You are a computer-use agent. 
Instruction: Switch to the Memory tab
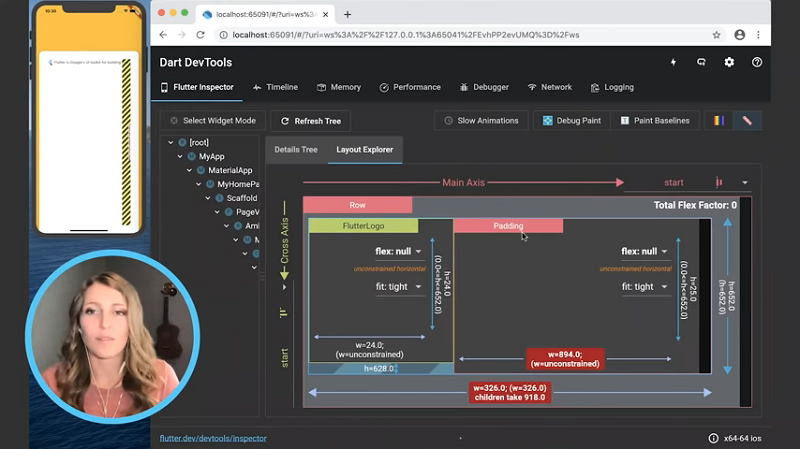pos(339,87)
